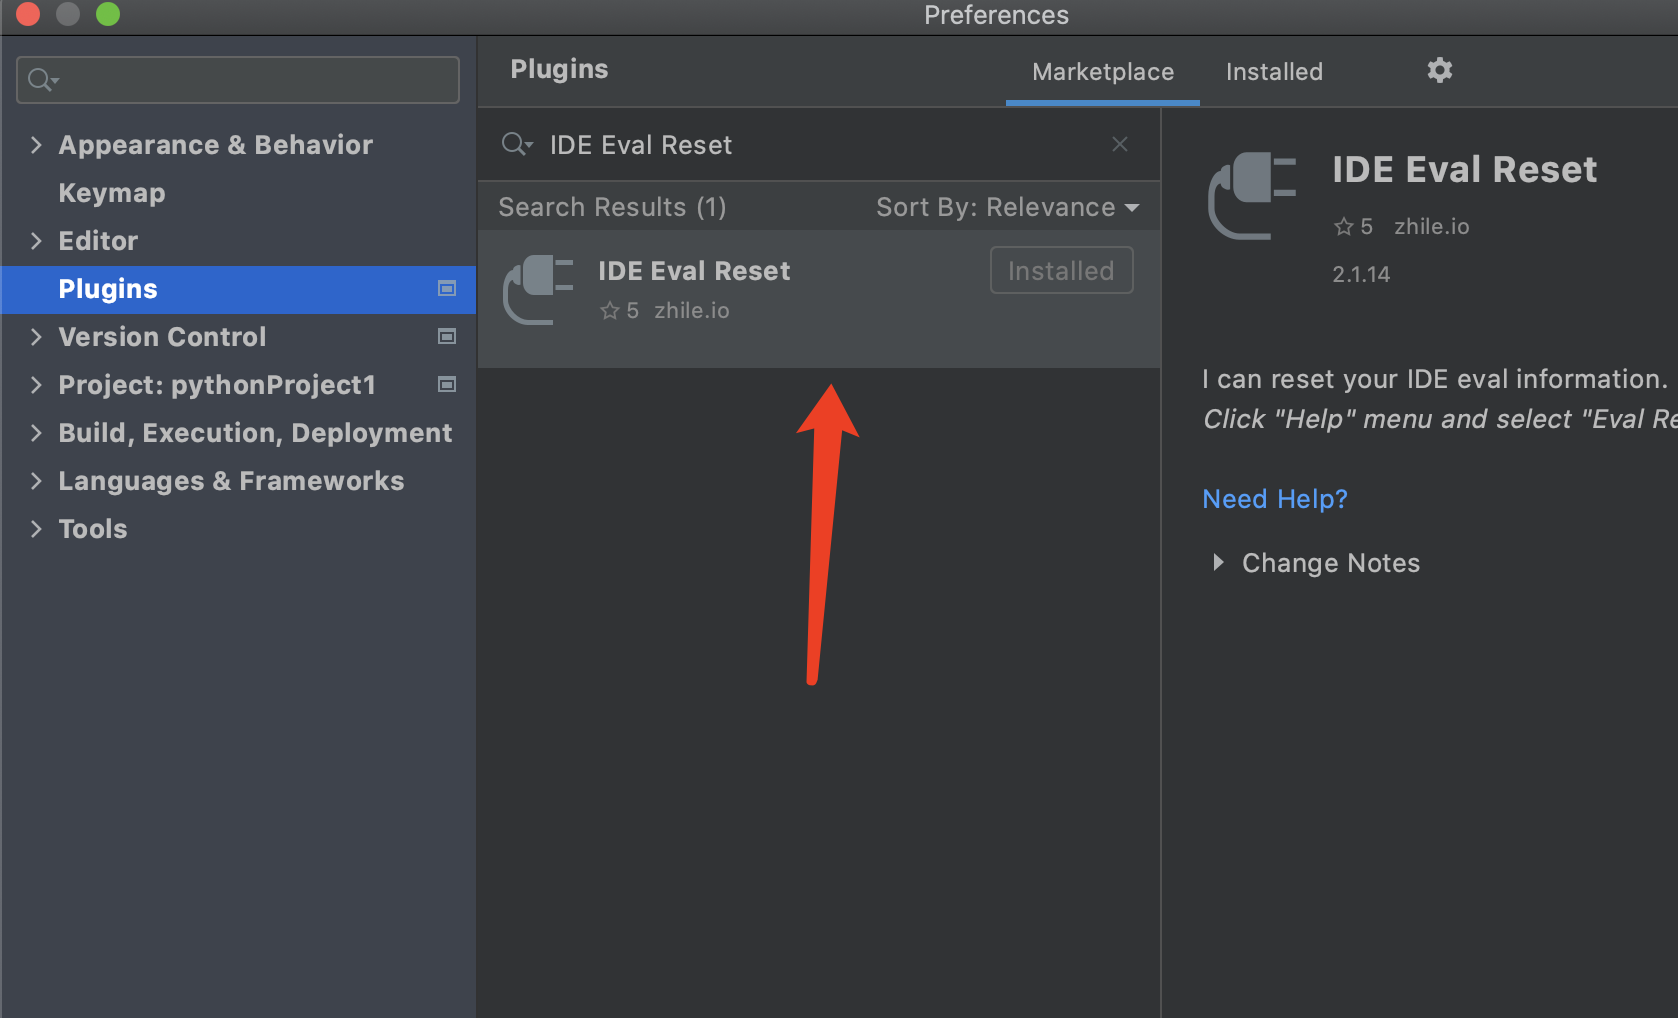Click IDE Eval Reset plug icon in results
Image resolution: width=1678 pixels, height=1018 pixels.
coord(538,290)
